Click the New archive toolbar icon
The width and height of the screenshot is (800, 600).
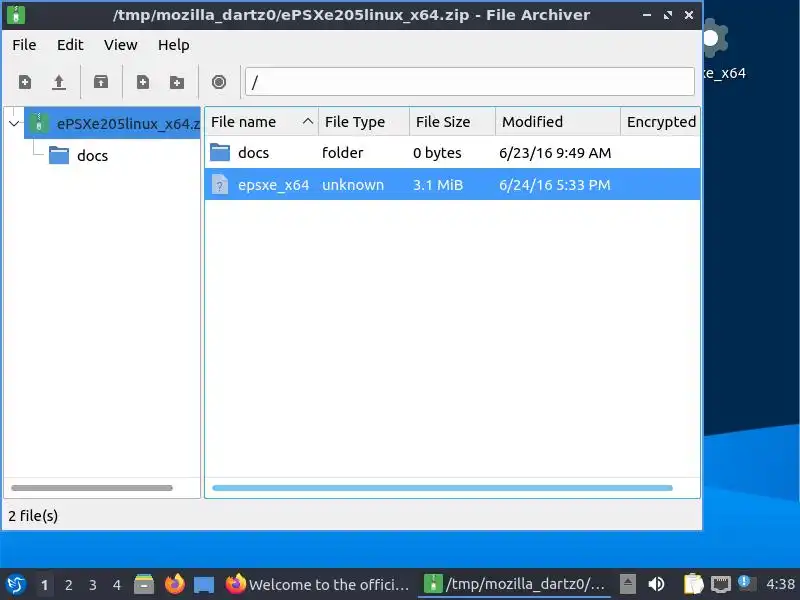coord(25,82)
